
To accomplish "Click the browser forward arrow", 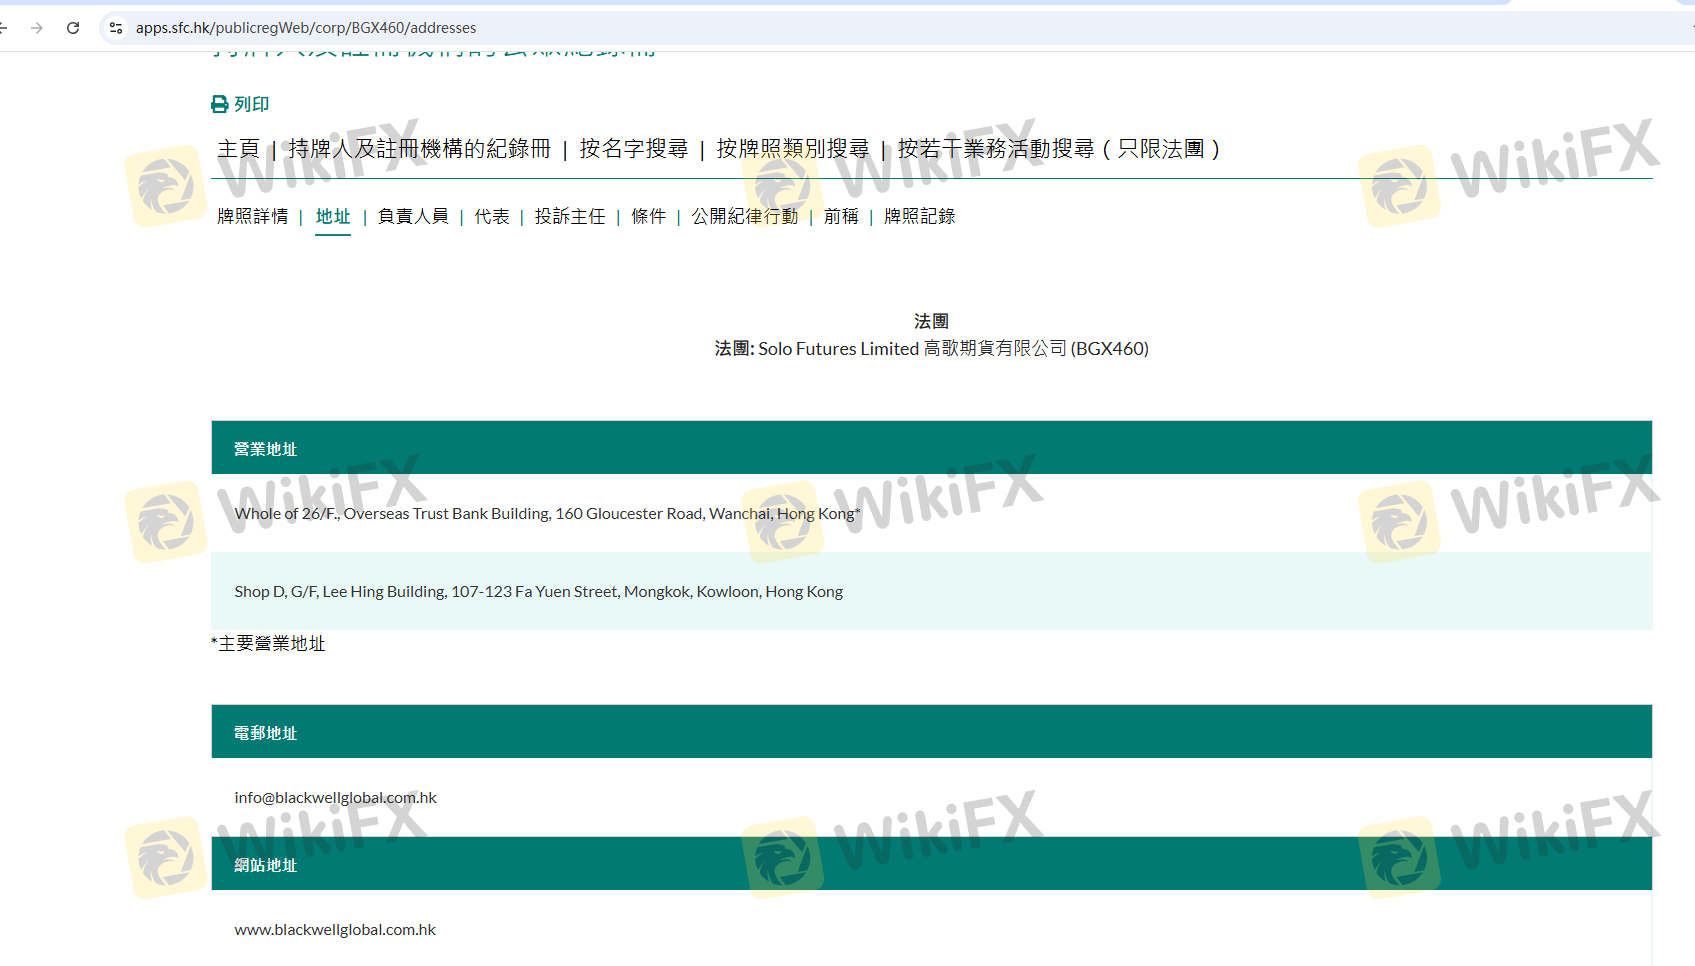I will [x=37, y=28].
